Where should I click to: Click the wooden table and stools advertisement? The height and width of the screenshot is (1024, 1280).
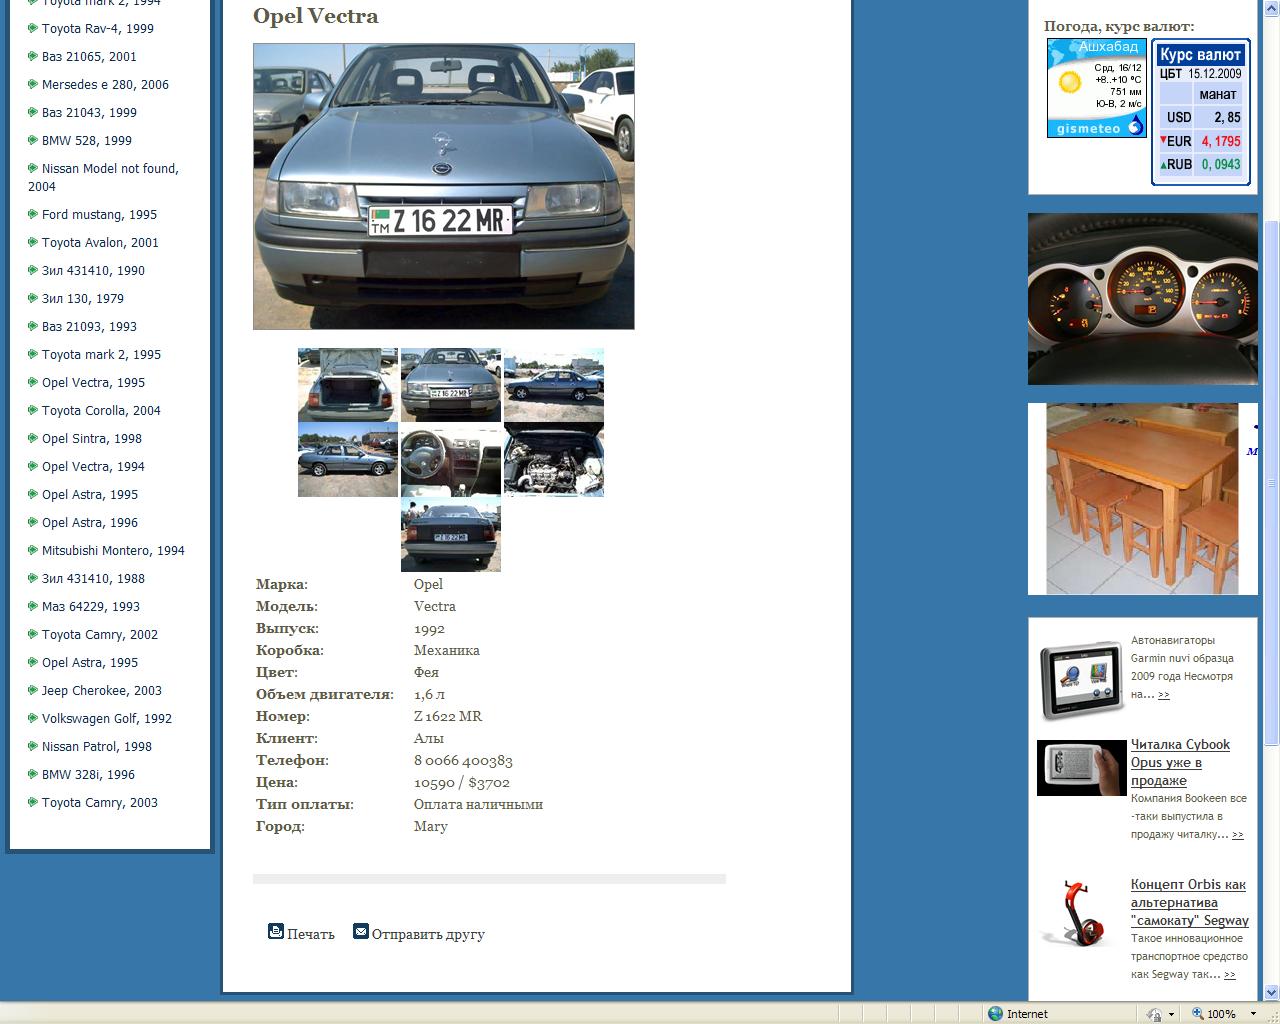point(1143,499)
